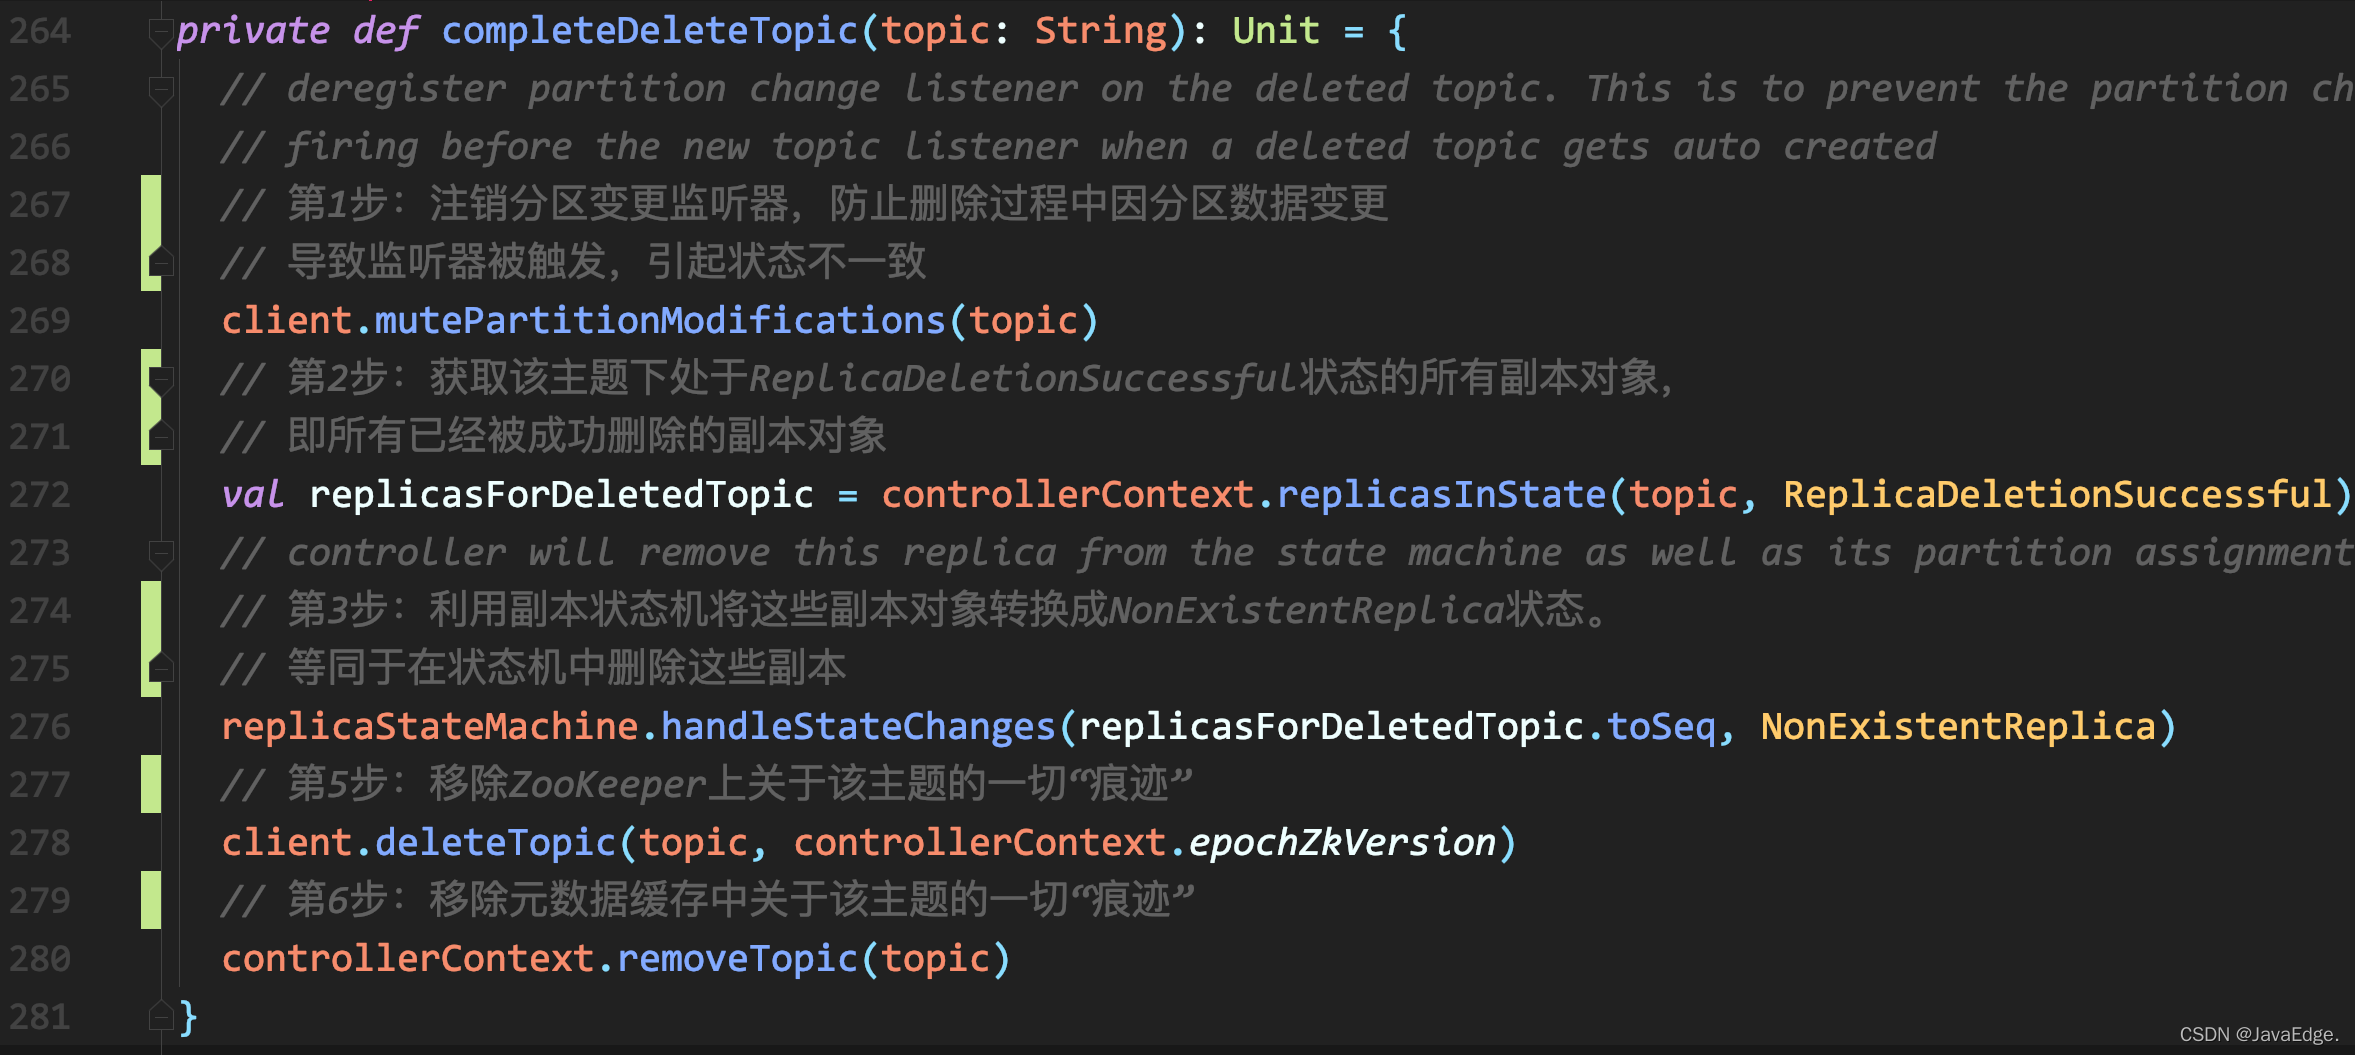This screenshot has width=2355, height=1055.
Task: Click the fold end marker on line 268
Action: 161,262
